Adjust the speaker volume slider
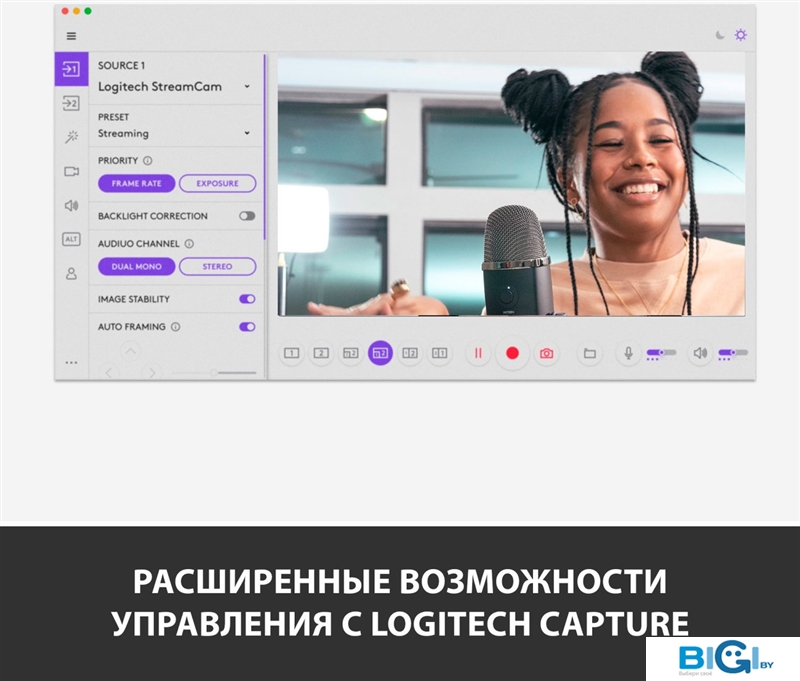Viewport: 800px width, 681px height. coord(732,352)
